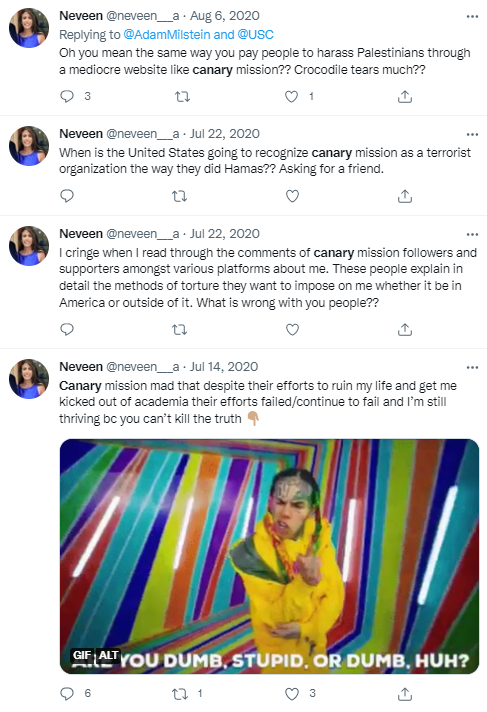The width and height of the screenshot is (487, 712).
Task: Play the rainbow hallway GIF
Action: pos(269,556)
